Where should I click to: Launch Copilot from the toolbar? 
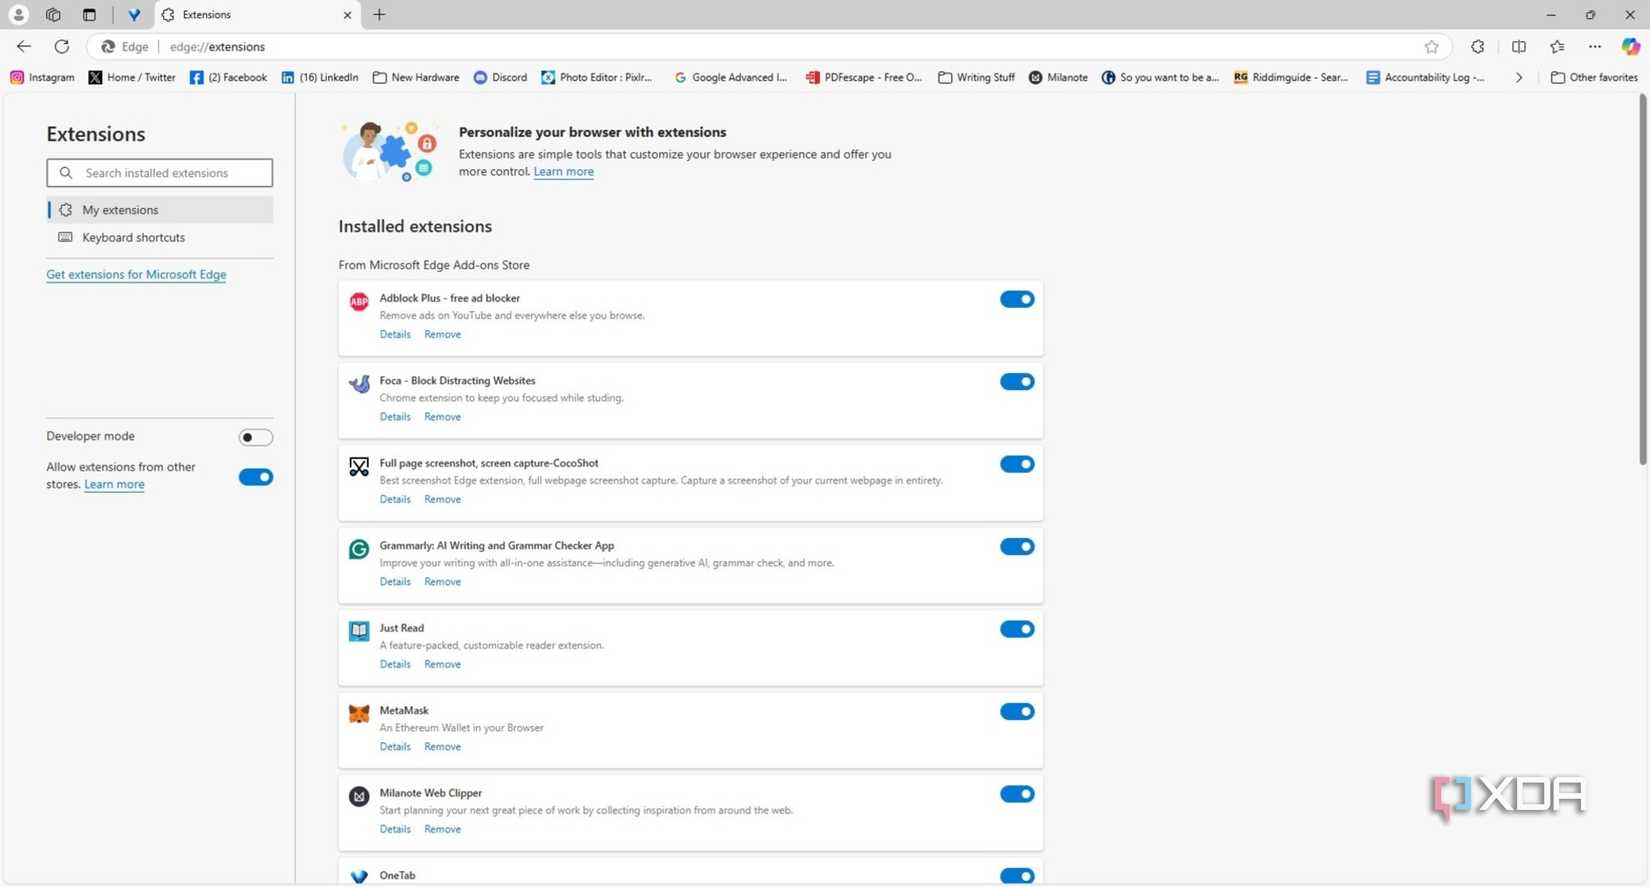click(1631, 47)
